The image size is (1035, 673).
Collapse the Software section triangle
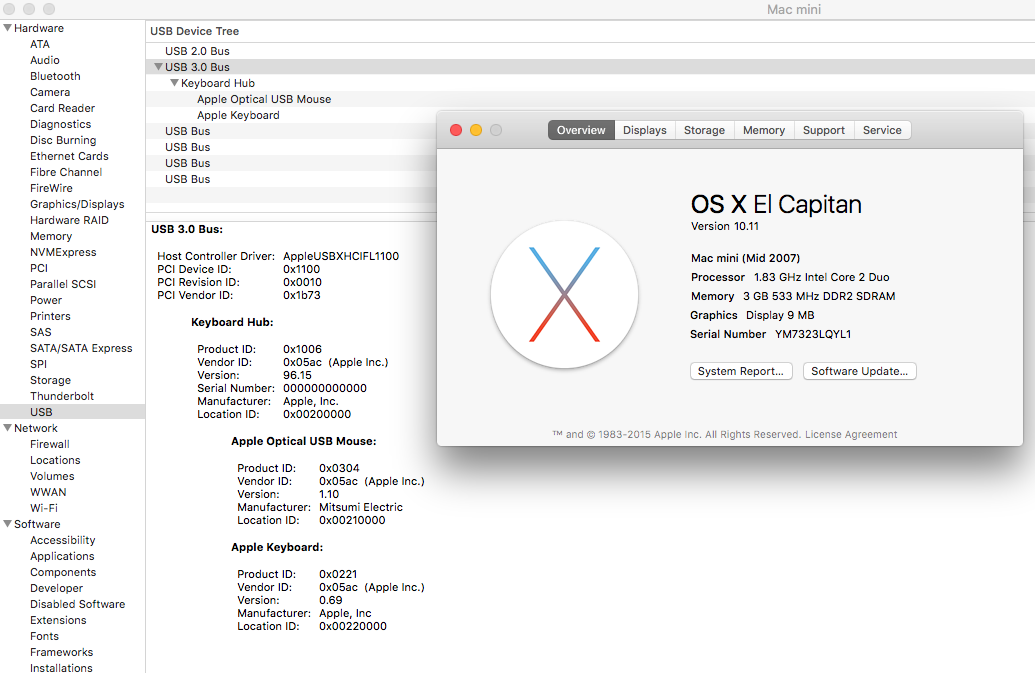[8, 524]
